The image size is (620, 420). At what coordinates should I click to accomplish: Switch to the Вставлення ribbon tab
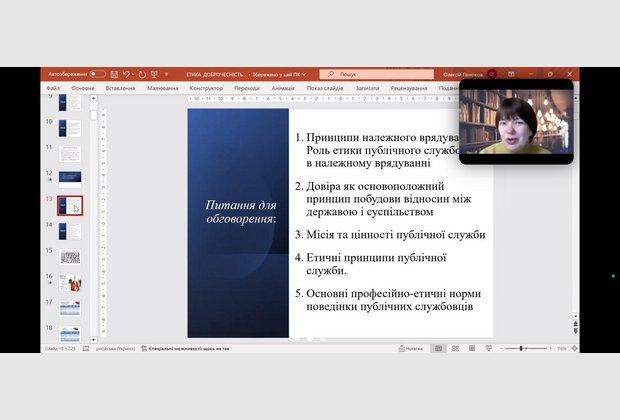[x=120, y=88]
